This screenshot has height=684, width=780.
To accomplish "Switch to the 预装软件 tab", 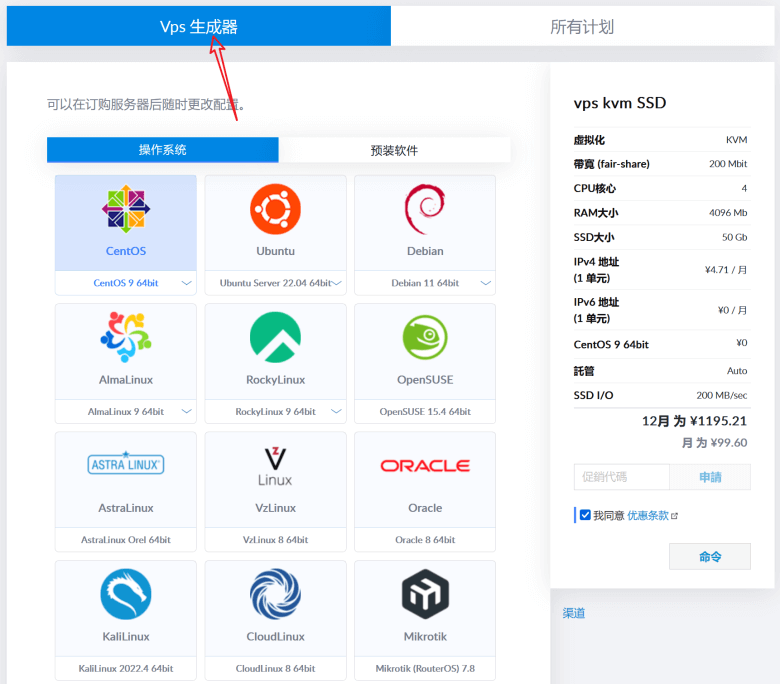I will [394, 150].
